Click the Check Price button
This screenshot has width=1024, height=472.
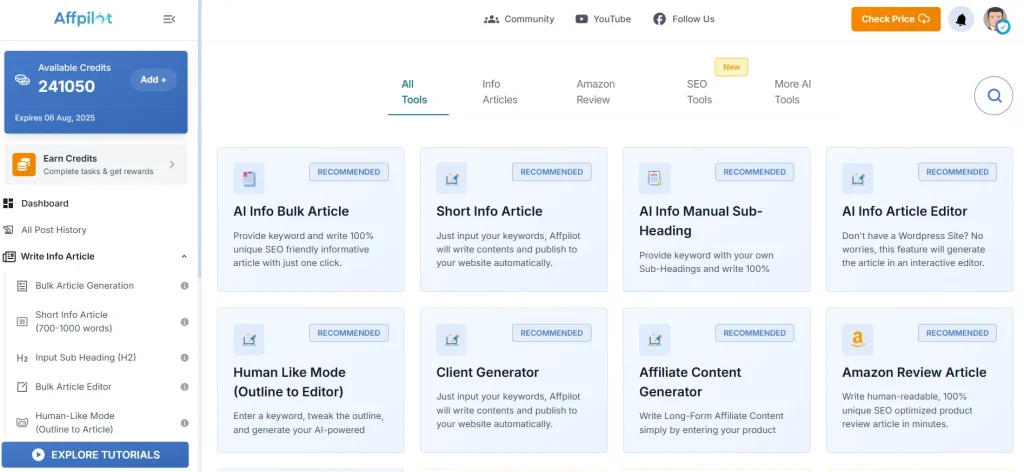[x=895, y=19]
